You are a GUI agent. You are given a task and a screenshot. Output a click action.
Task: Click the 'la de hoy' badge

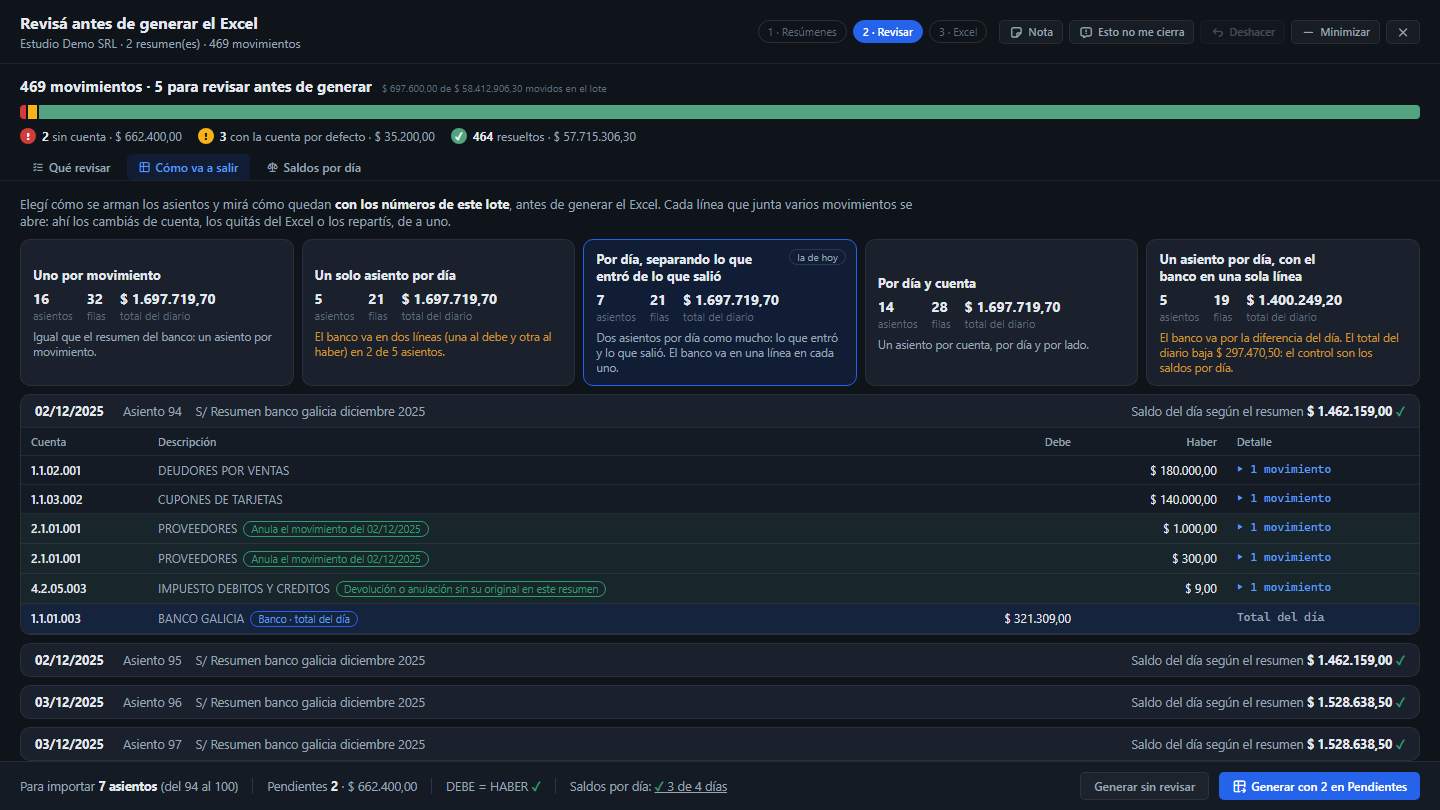tap(817, 257)
